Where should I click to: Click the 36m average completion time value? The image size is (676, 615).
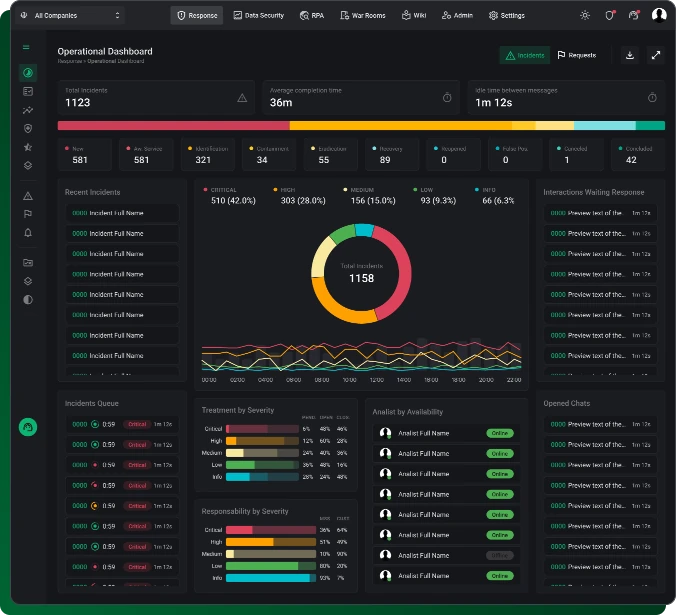point(281,103)
